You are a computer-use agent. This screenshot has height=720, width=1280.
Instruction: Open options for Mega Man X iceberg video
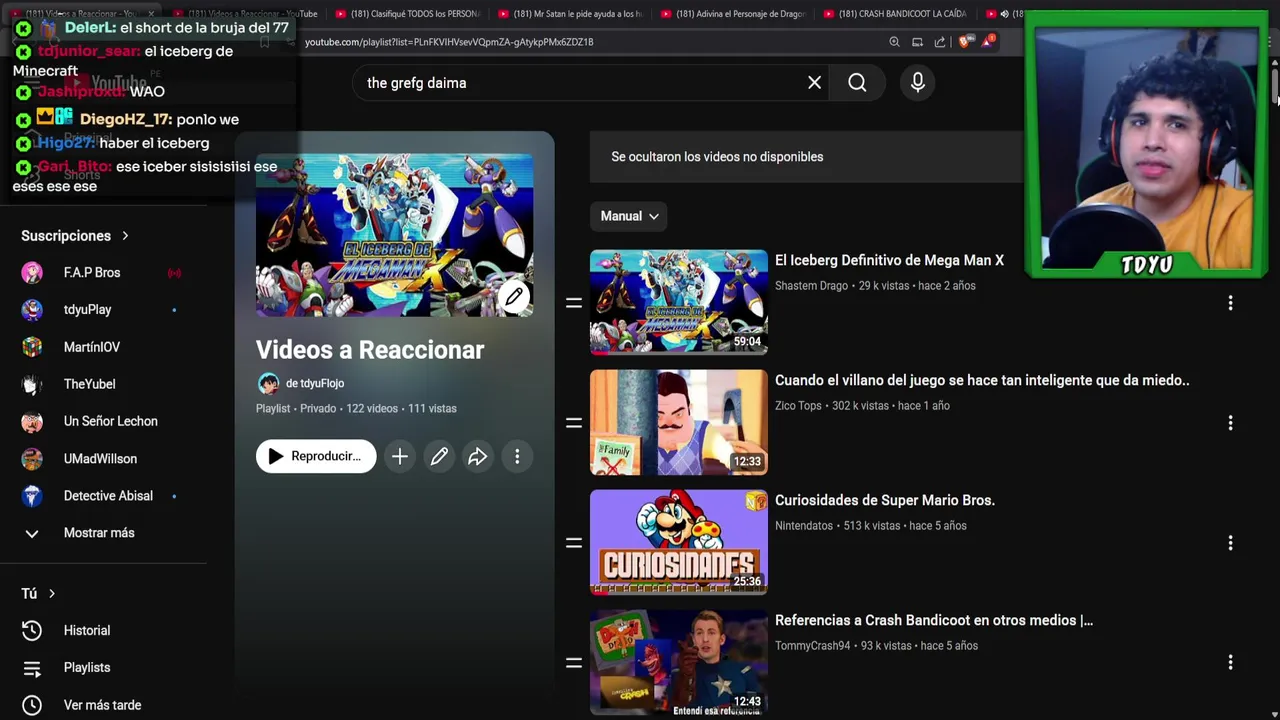click(1230, 302)
